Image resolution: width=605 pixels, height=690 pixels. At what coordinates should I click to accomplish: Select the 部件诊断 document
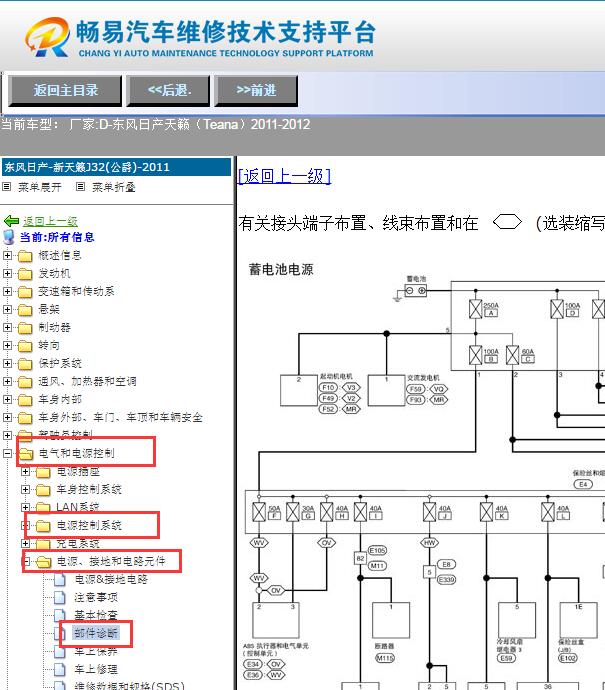(96, 633)
